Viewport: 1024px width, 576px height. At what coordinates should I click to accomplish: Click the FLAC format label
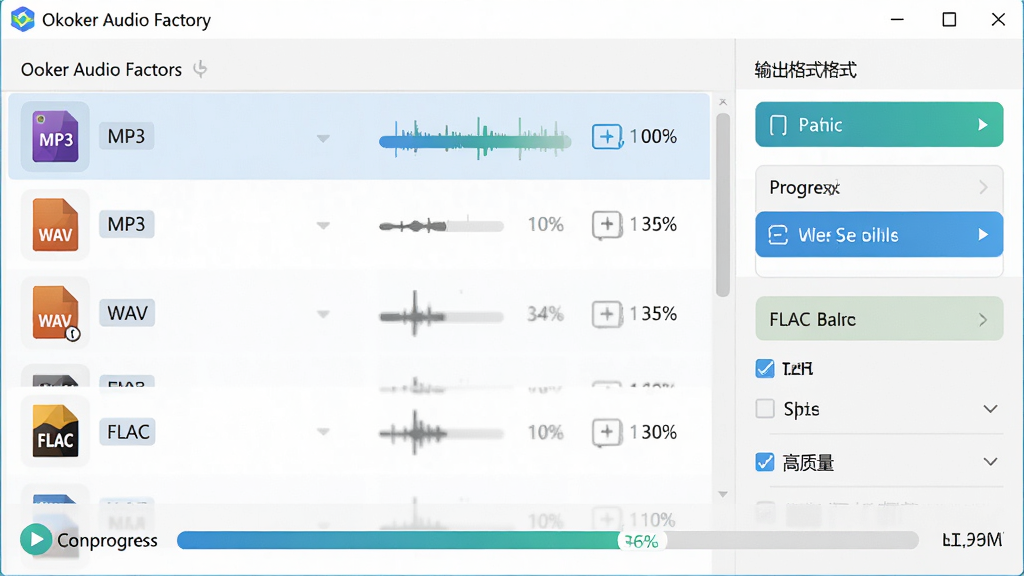coord(127,432)
